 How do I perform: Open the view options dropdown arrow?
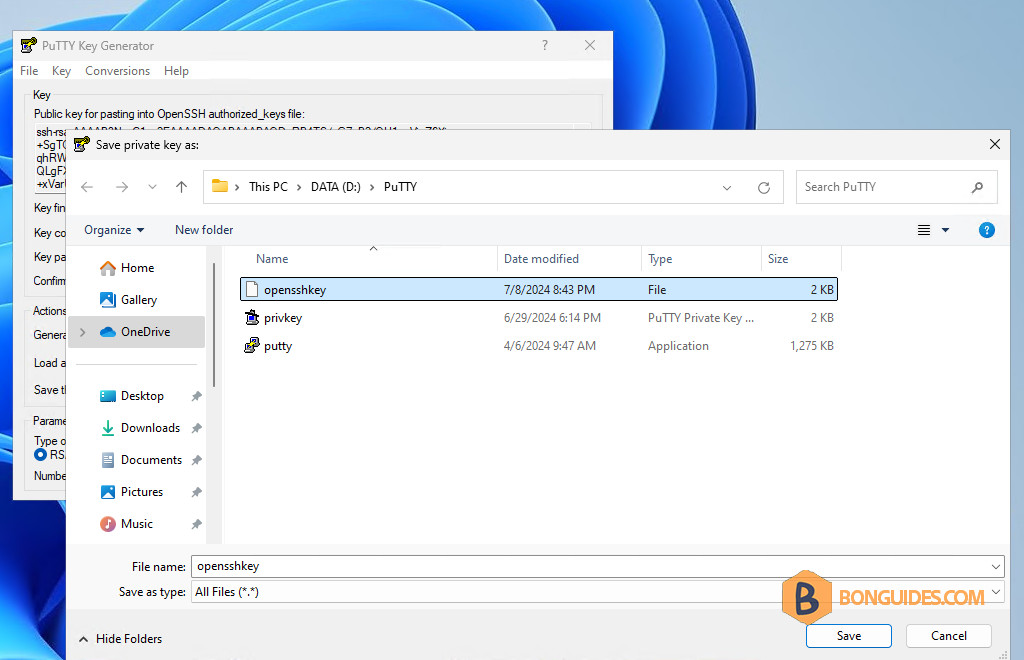coord(945,230)
